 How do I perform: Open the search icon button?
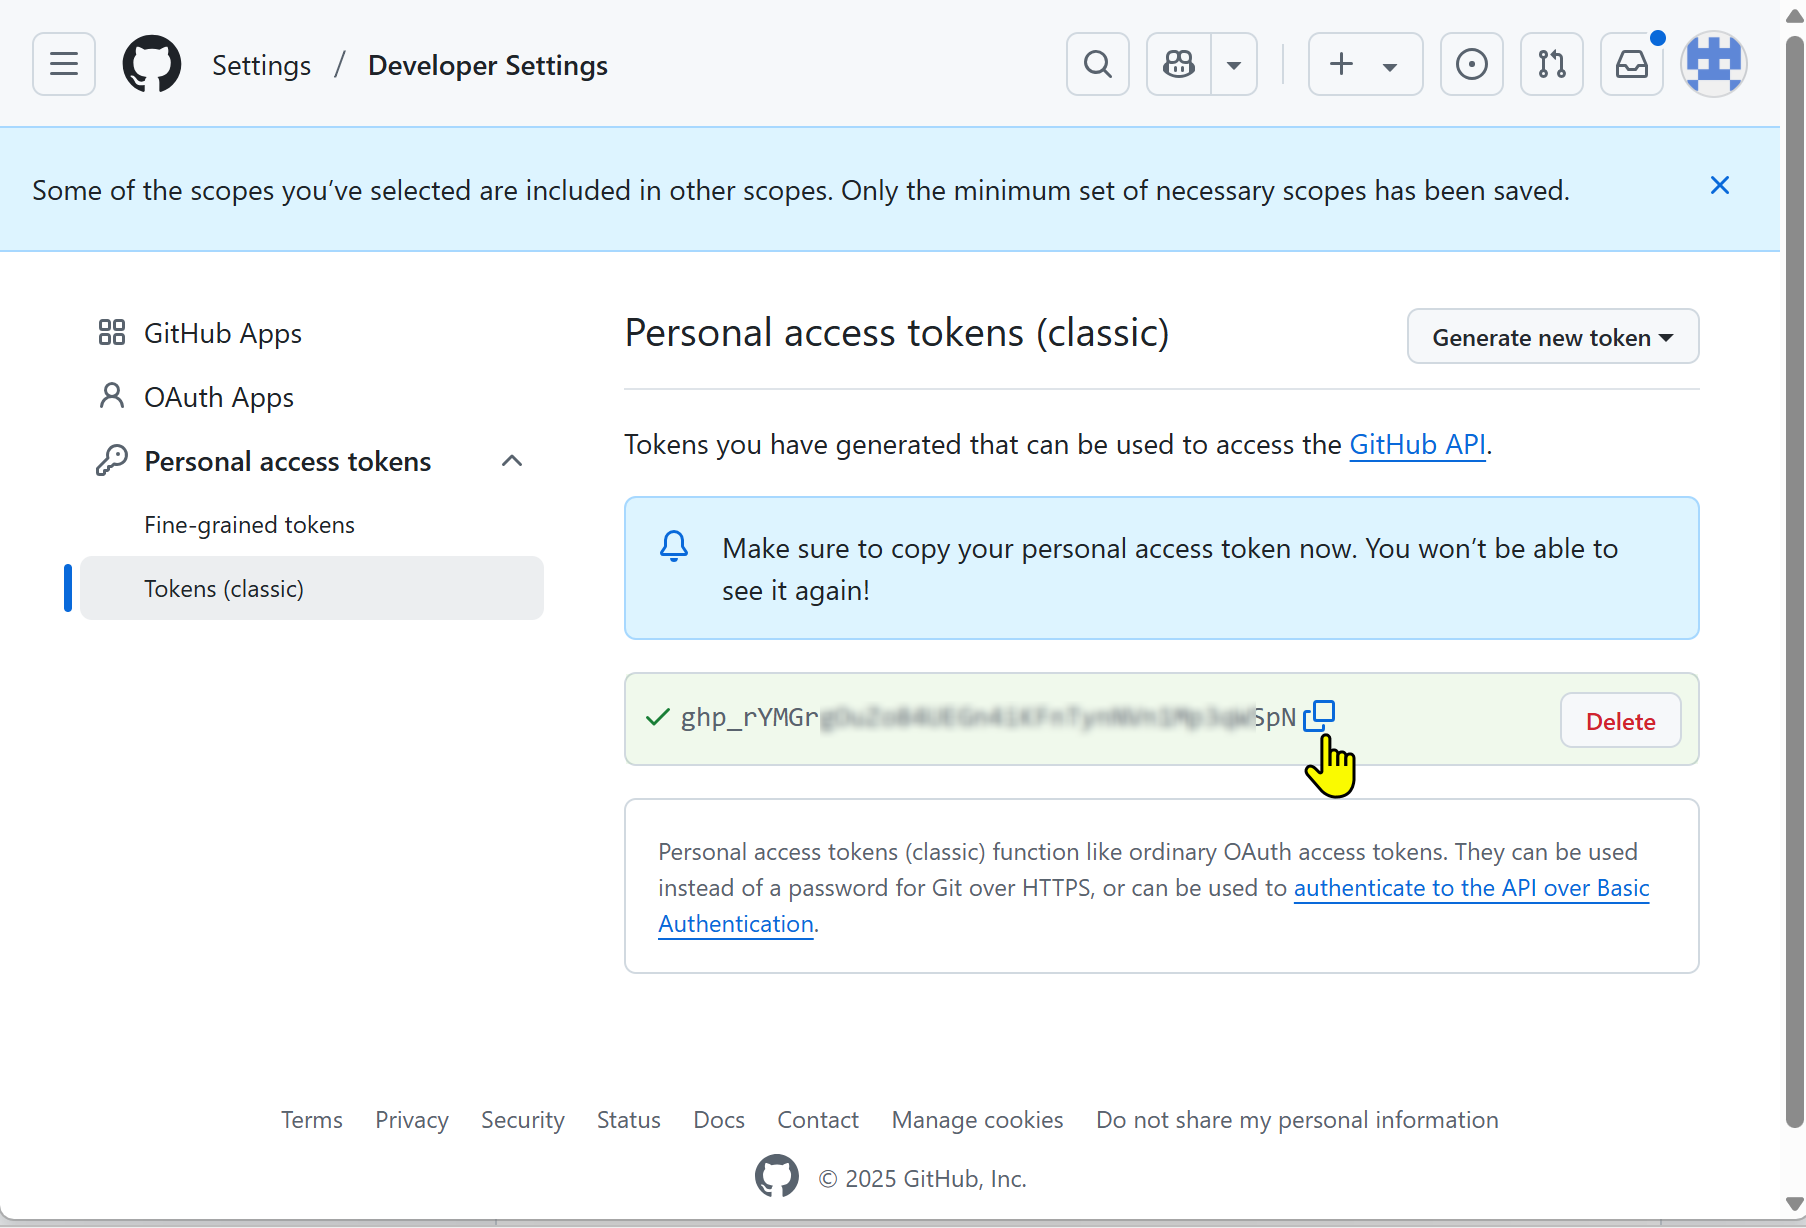click(1097, 65)
